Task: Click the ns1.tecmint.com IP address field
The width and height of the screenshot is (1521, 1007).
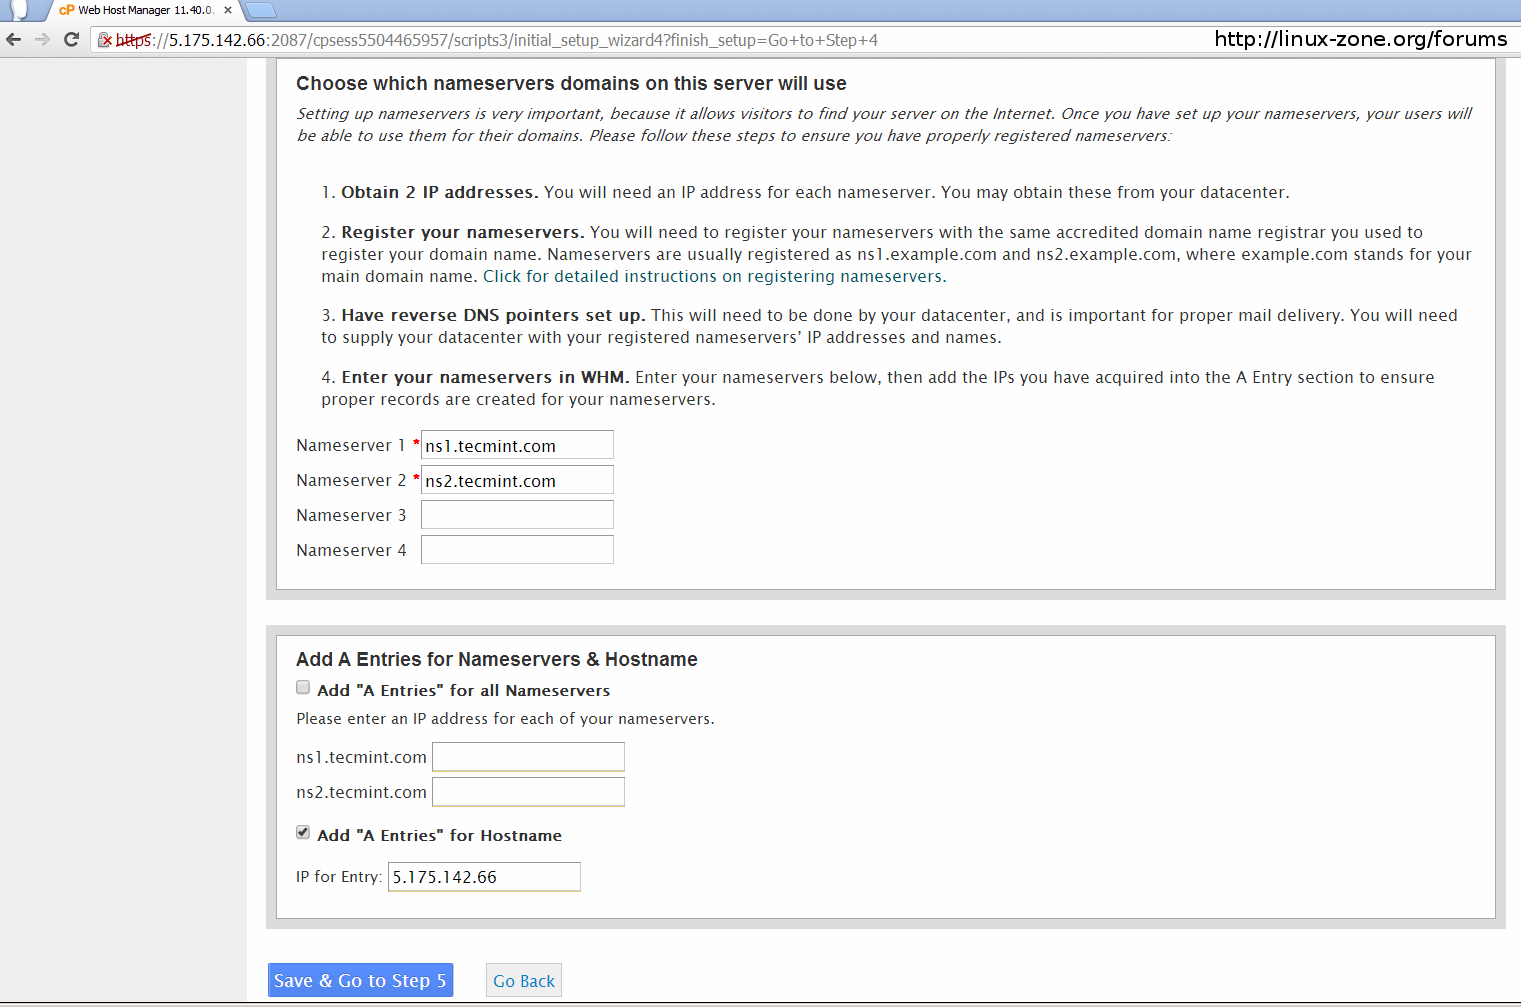Action: (528, 757)
